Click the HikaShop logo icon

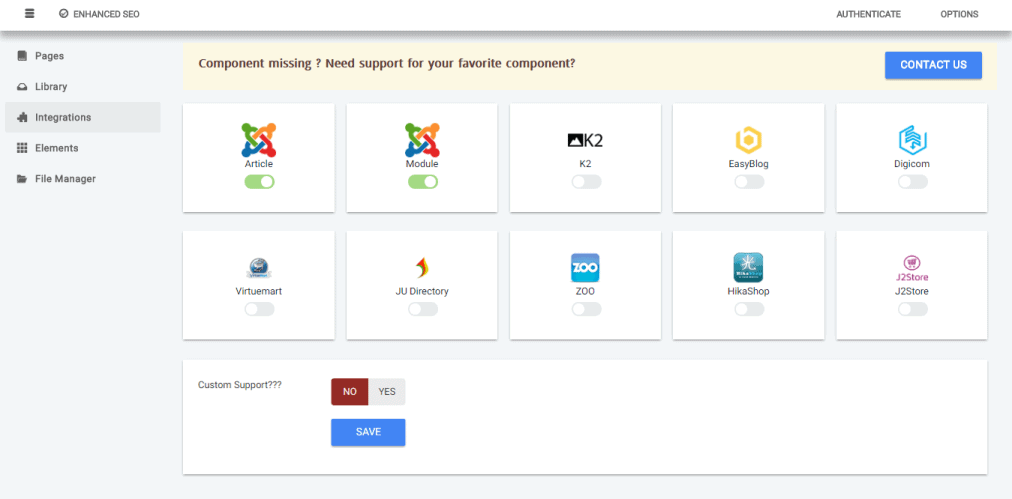click(x=748, y=267)
